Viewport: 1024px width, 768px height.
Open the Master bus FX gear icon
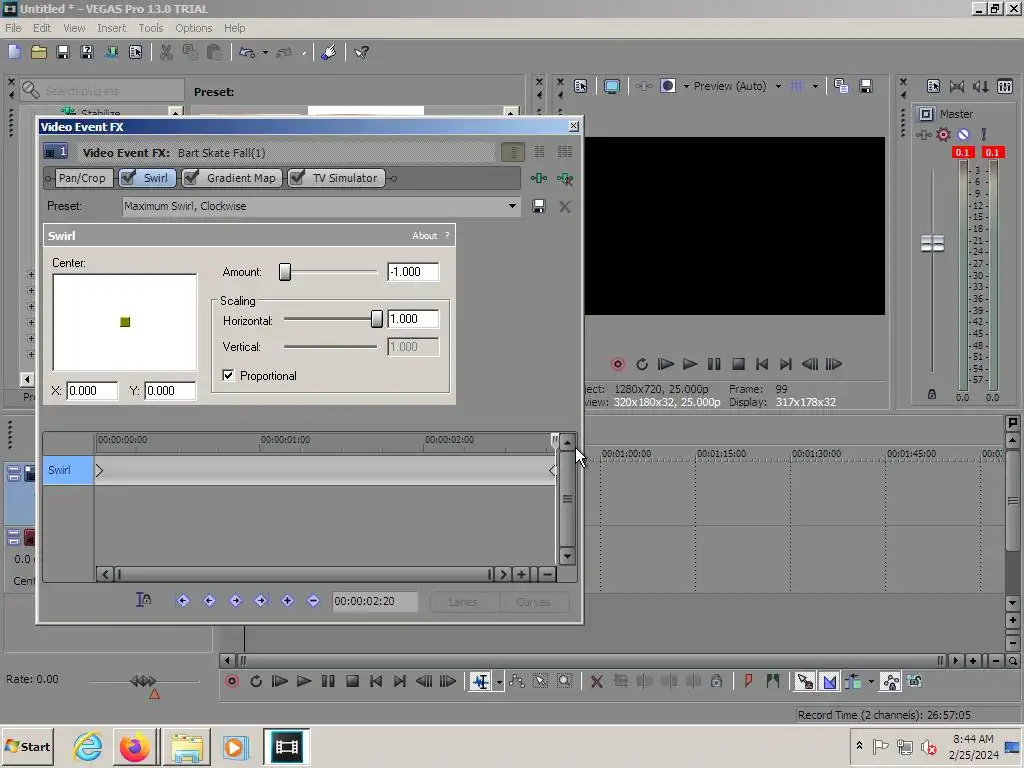[x=944, y=135]
